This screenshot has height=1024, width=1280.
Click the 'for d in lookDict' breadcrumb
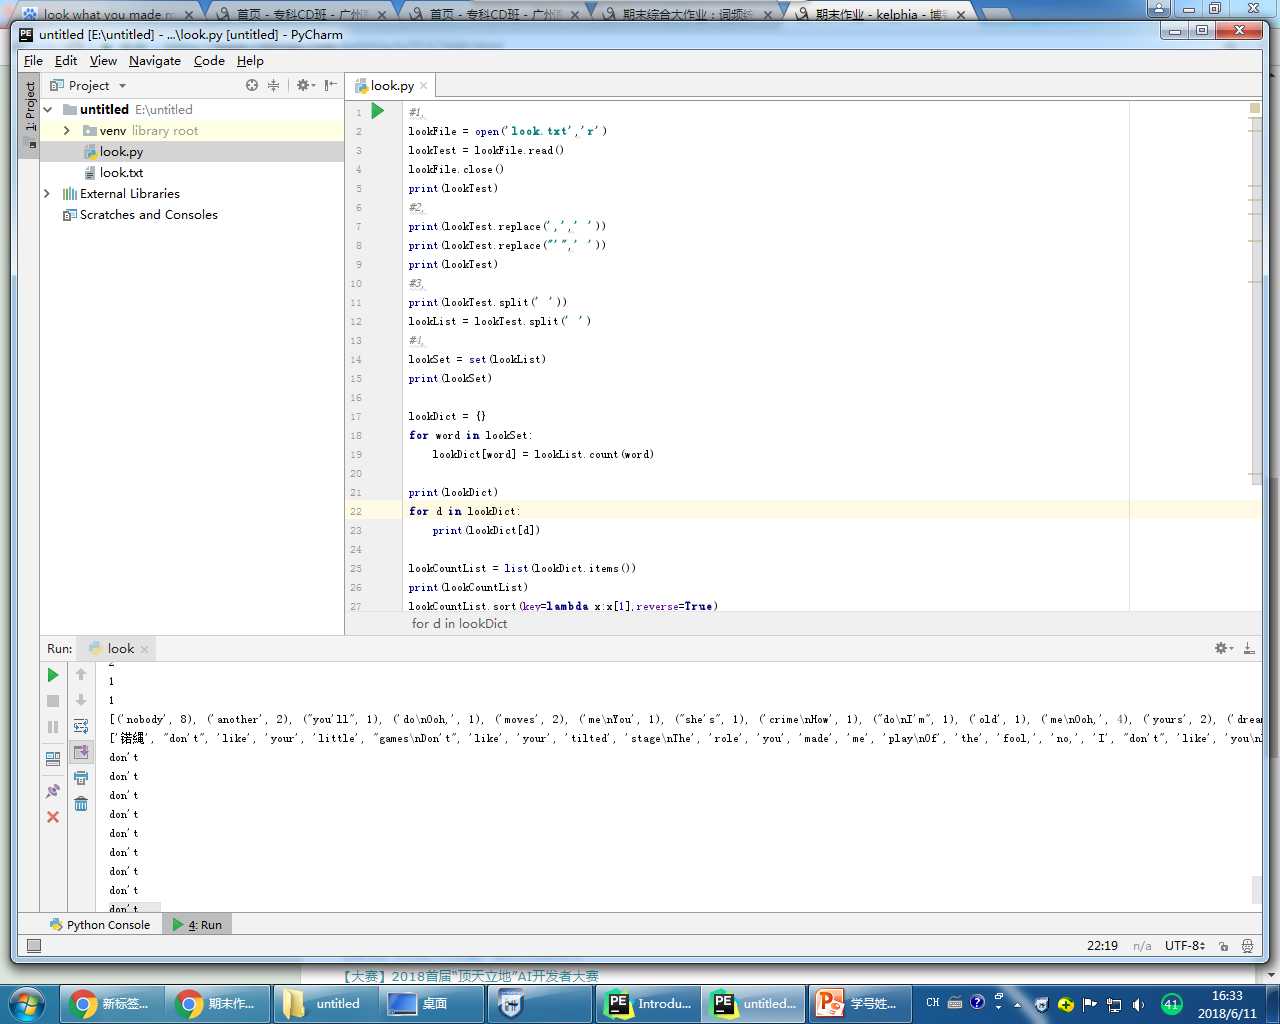459,623
